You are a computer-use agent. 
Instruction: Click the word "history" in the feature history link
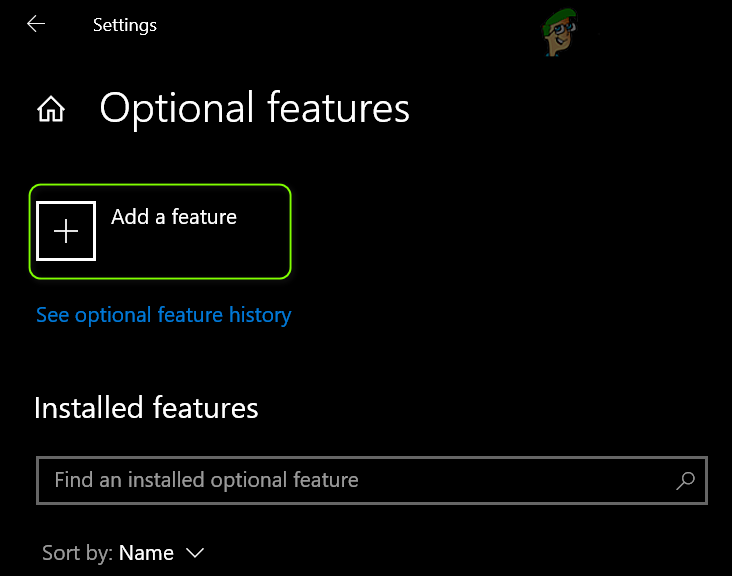[x=258, y=315]
